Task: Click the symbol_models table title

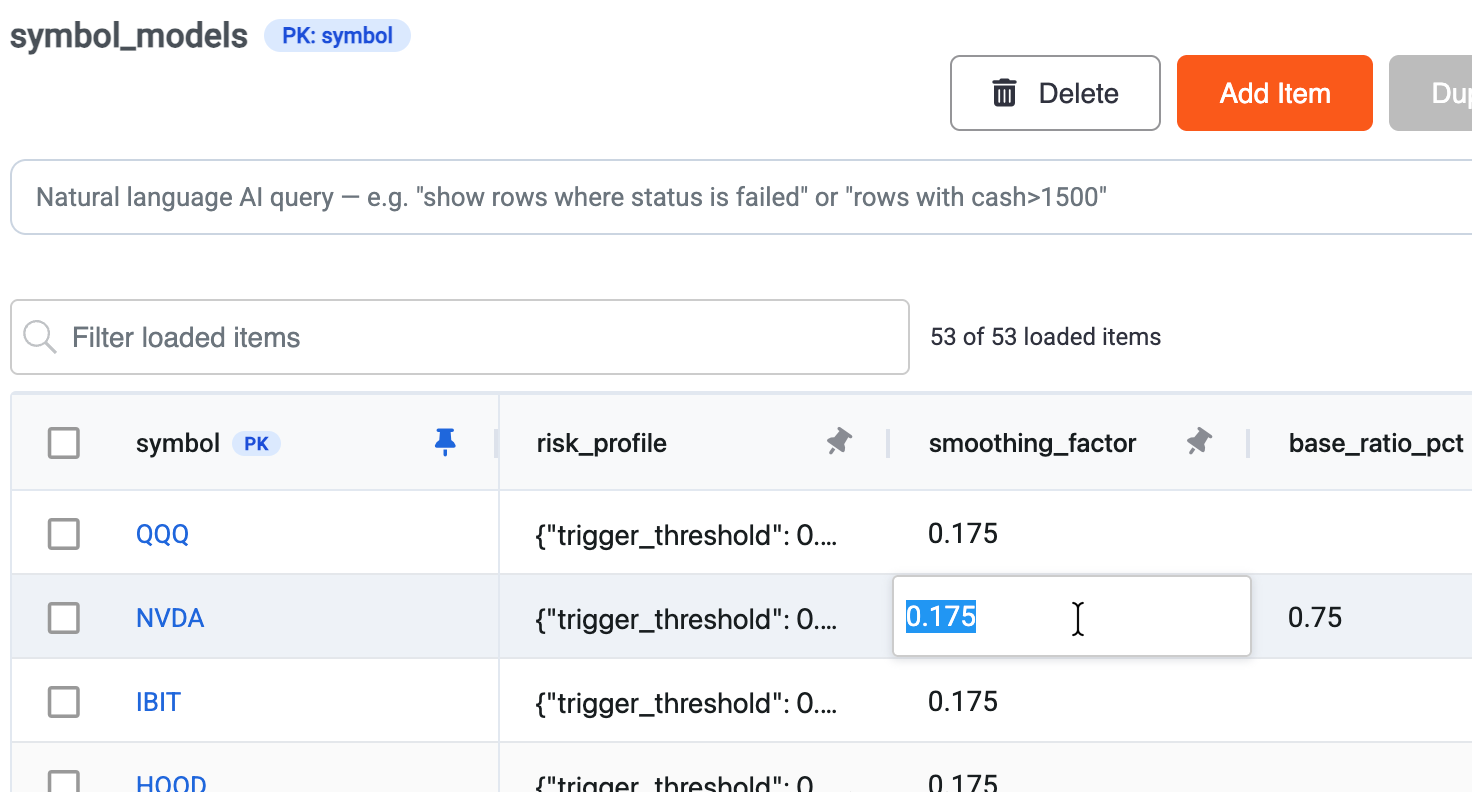Action: (129, 36)
